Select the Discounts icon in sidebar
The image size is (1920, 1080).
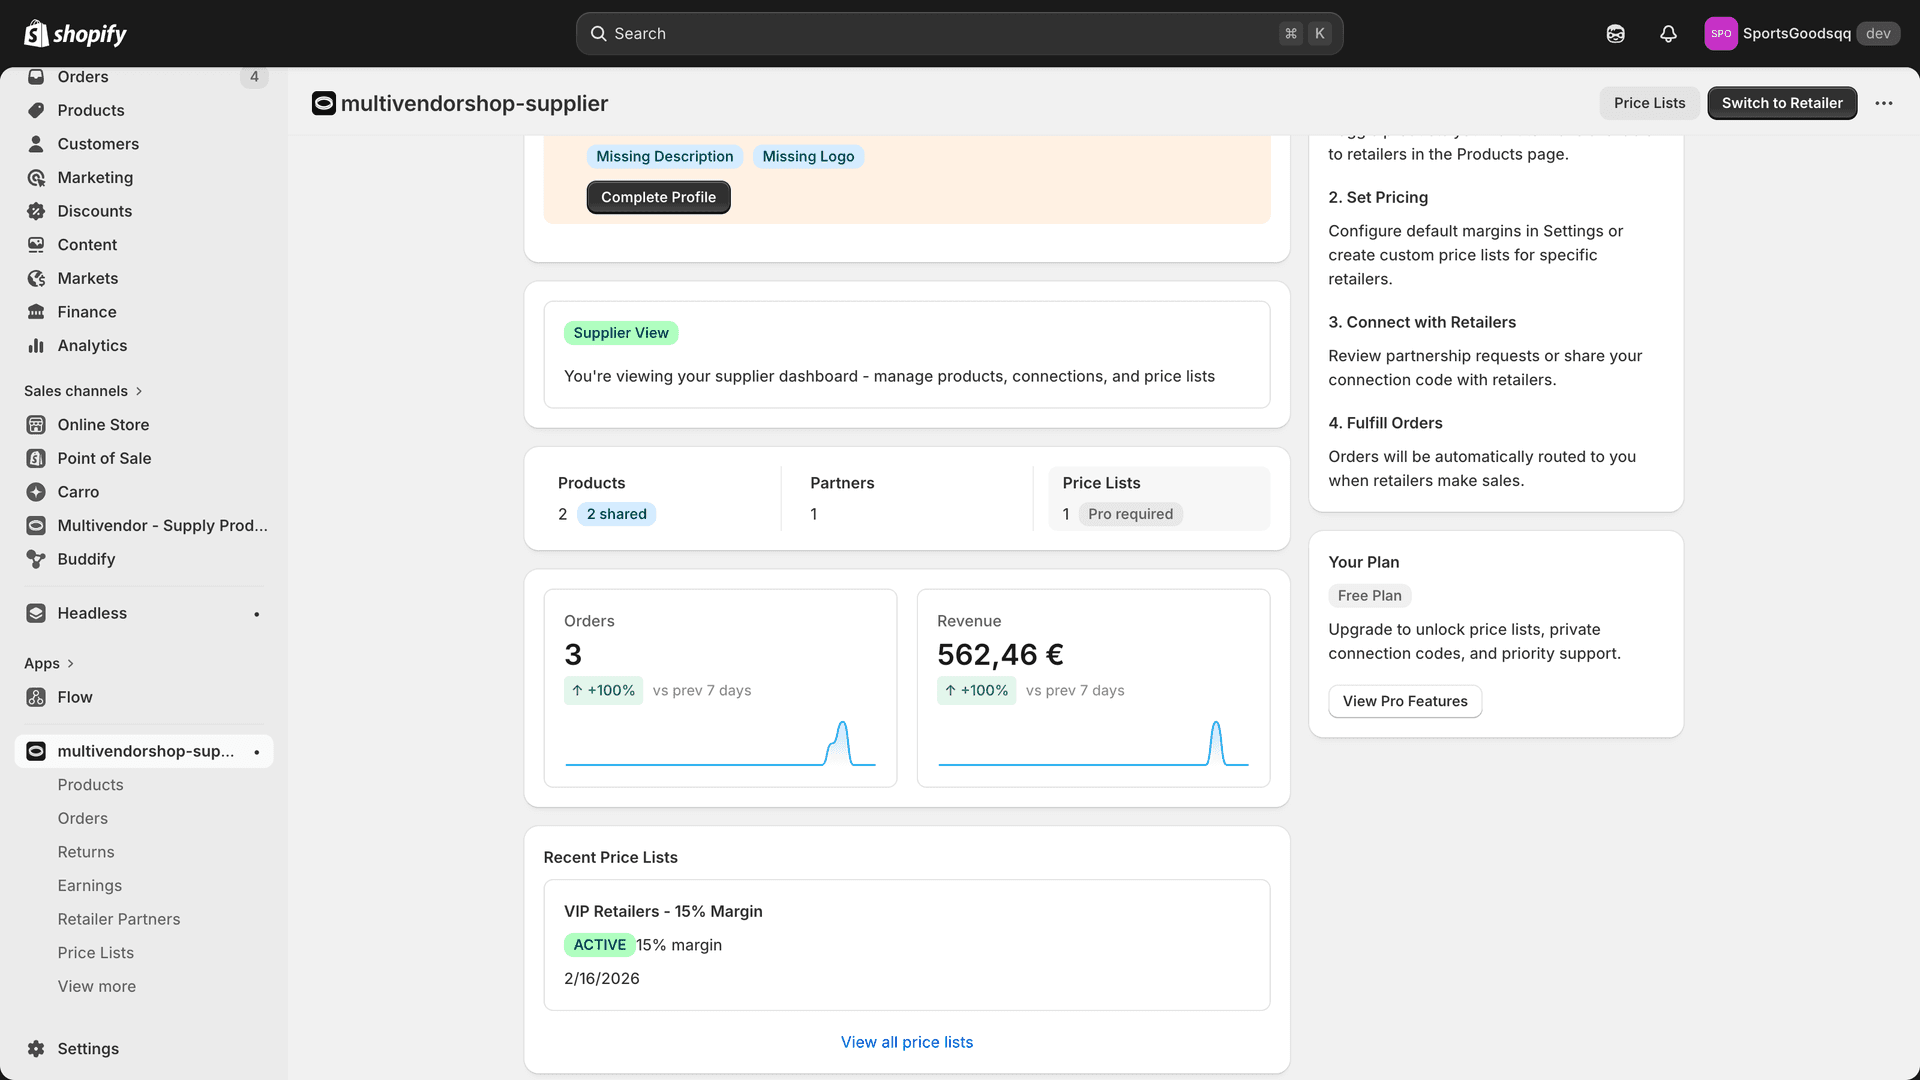coord(36,211)
